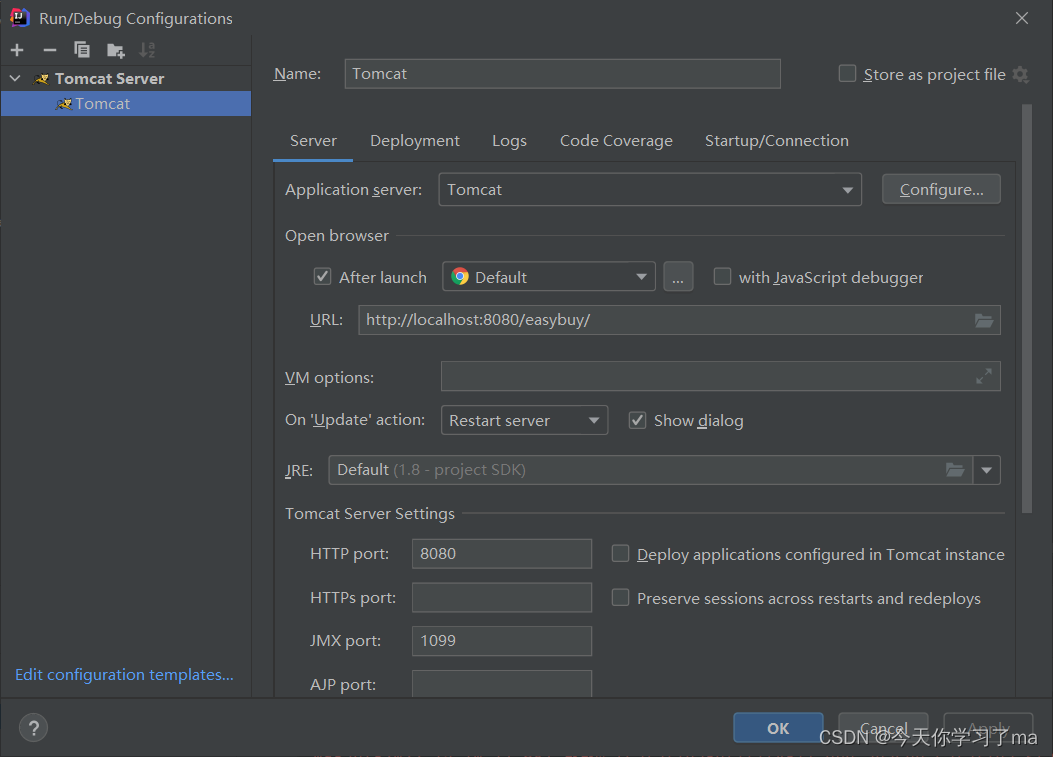Collapse the Tomcat Server tree node

click(x=14, y=77)
